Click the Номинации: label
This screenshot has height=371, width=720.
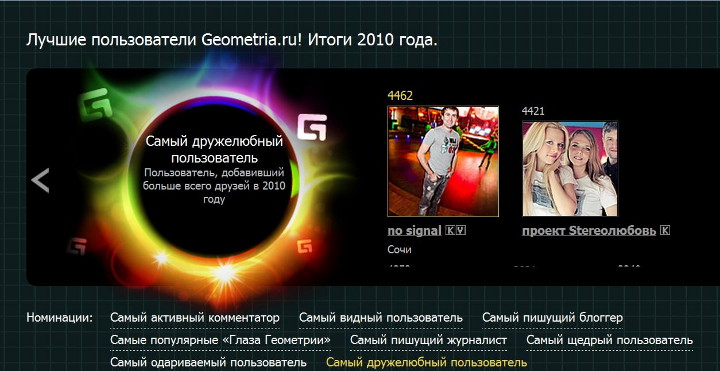[59, 318]
